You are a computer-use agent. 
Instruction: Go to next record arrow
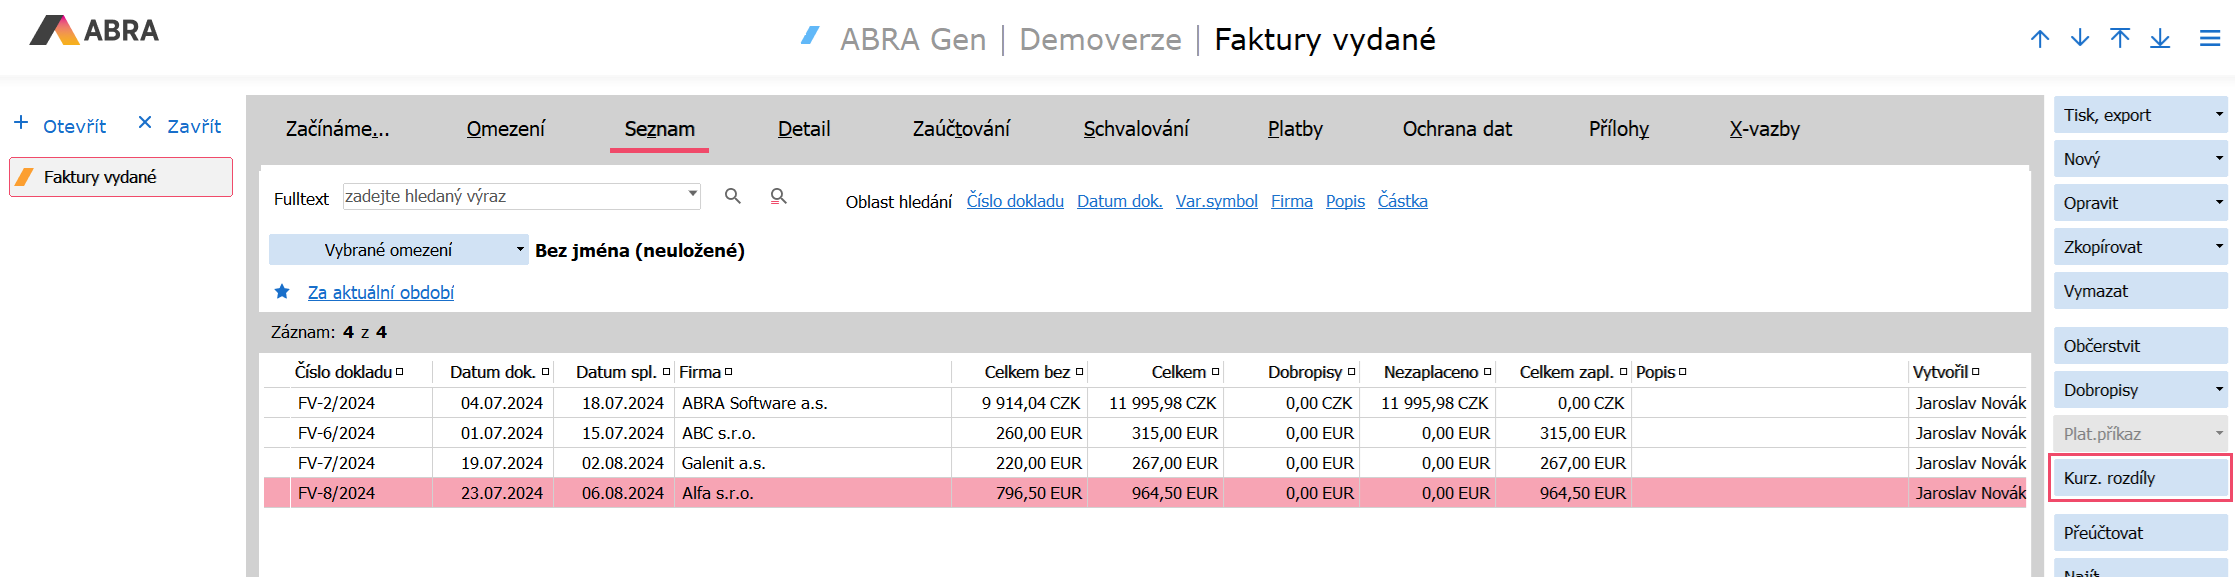2080,39
